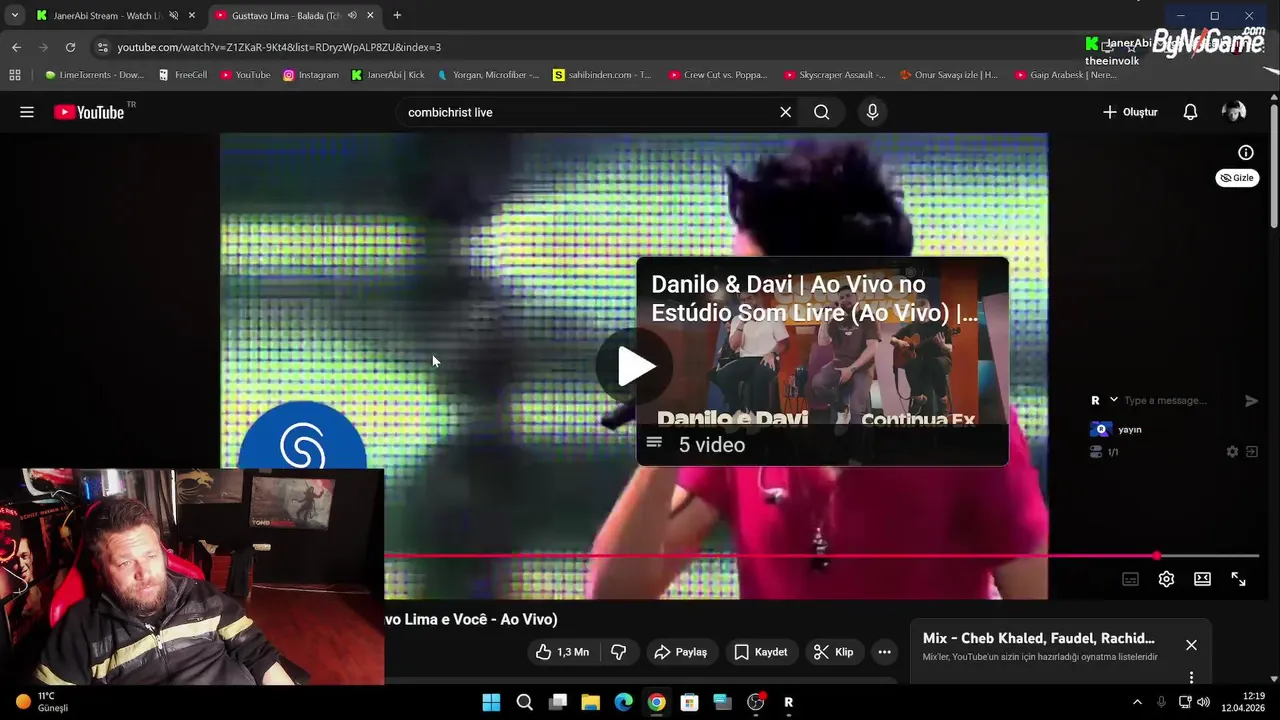Image resolution: width=1280 pixels, height=720 pixels.
Task: Open the JanerAbi | Kick bookmark
Action: 388,75
